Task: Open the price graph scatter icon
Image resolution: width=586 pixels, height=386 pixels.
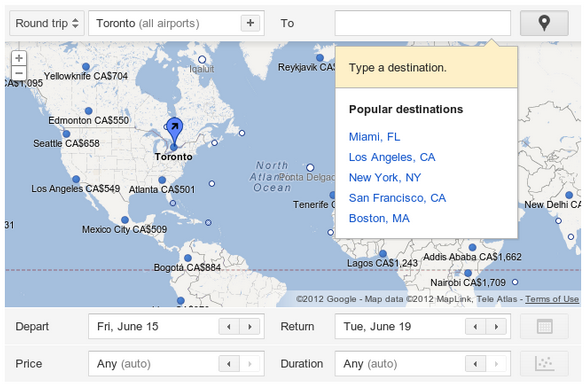Action: (x=544, y=364)
